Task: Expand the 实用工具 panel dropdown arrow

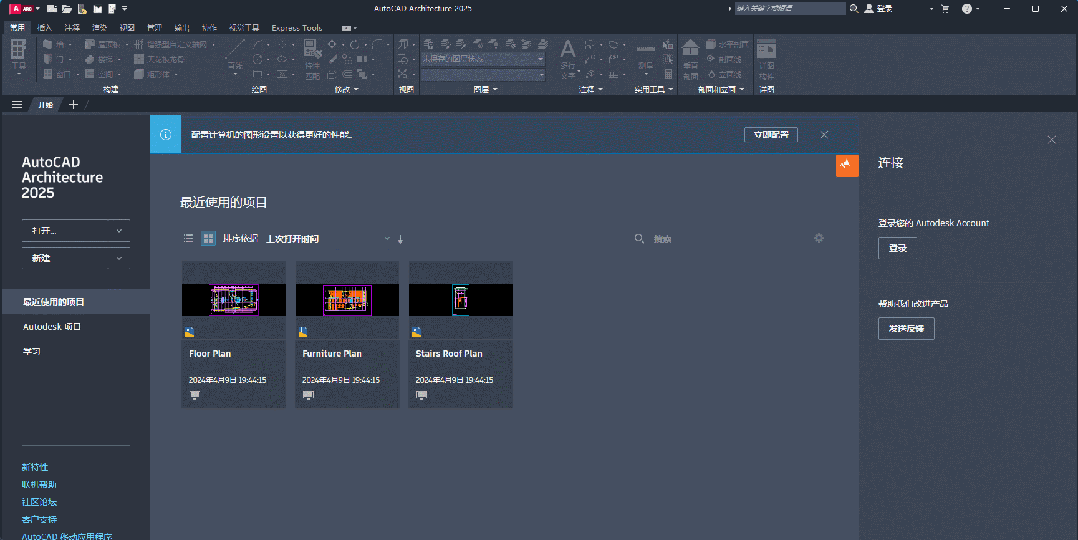Action: 670,89
